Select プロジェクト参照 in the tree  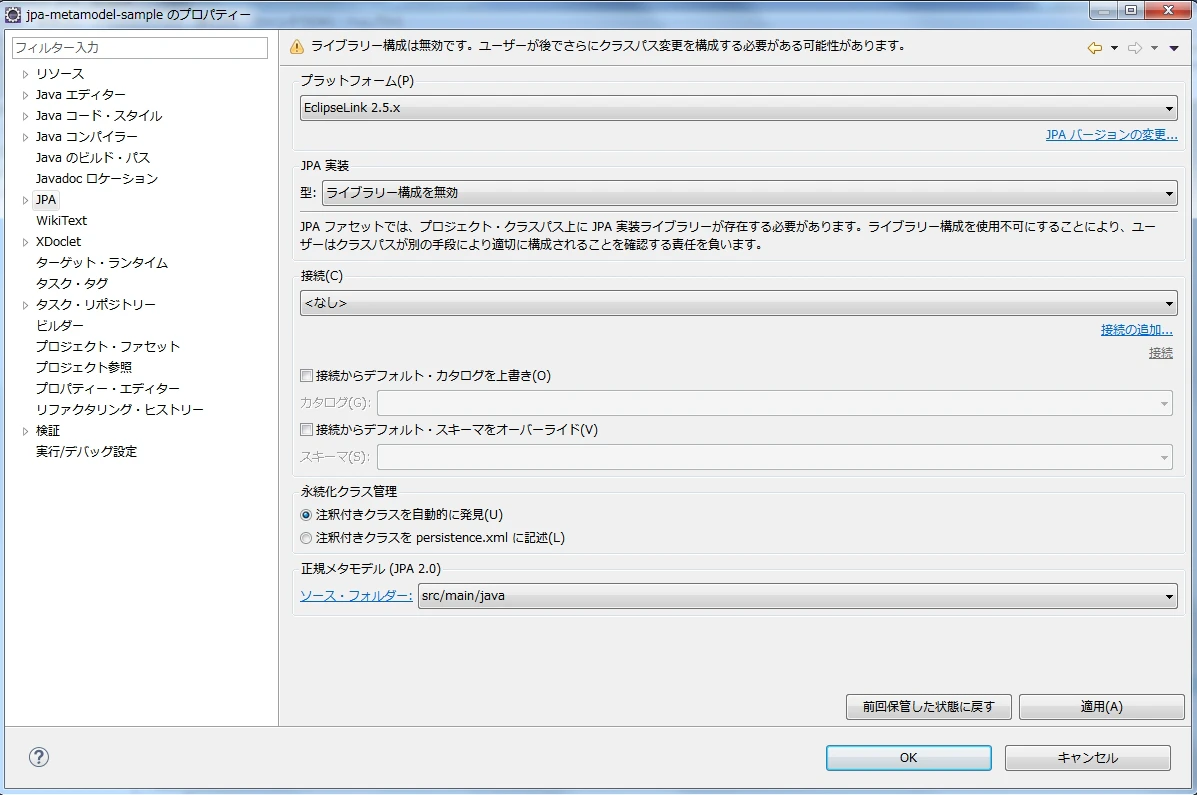84,367
